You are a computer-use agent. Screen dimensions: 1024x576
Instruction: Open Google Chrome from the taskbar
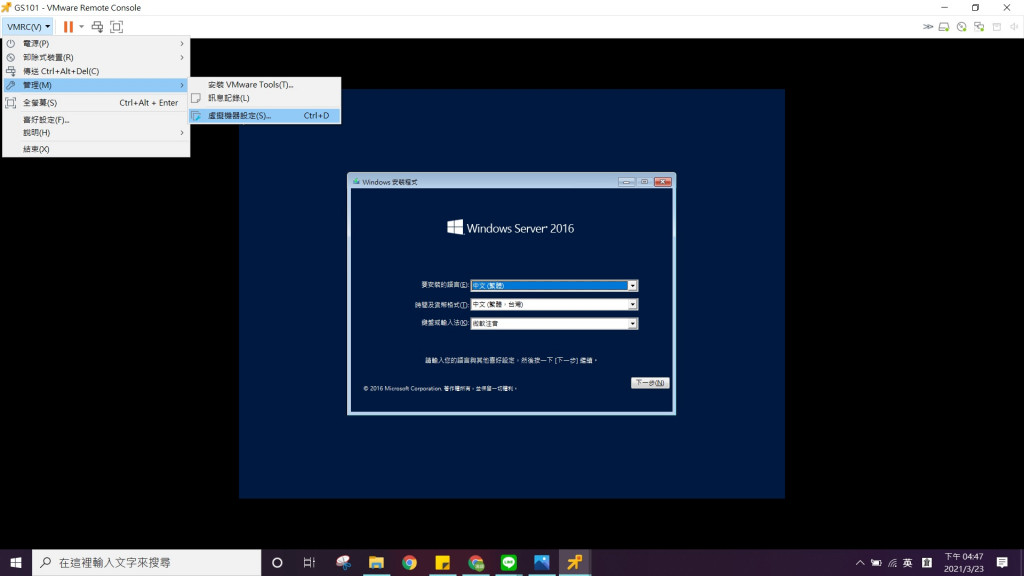[x=409, y=562]
